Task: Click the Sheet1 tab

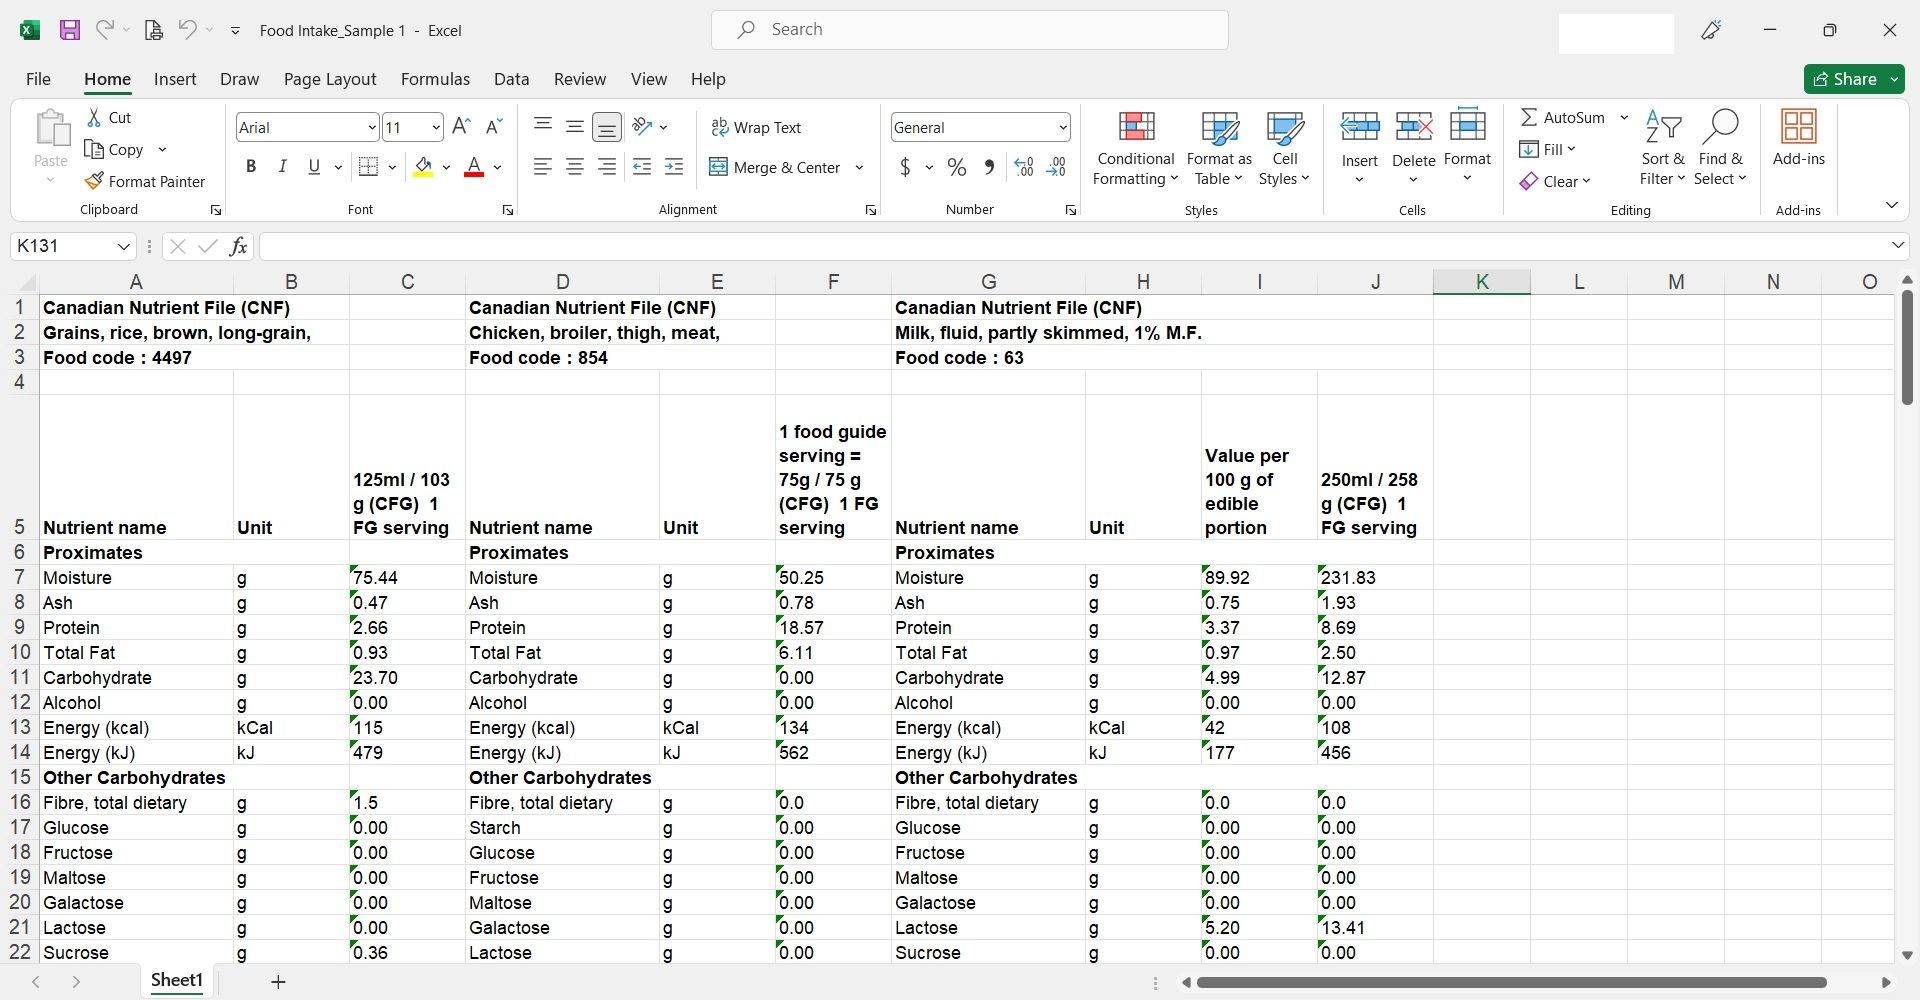Action: point(176,980)
